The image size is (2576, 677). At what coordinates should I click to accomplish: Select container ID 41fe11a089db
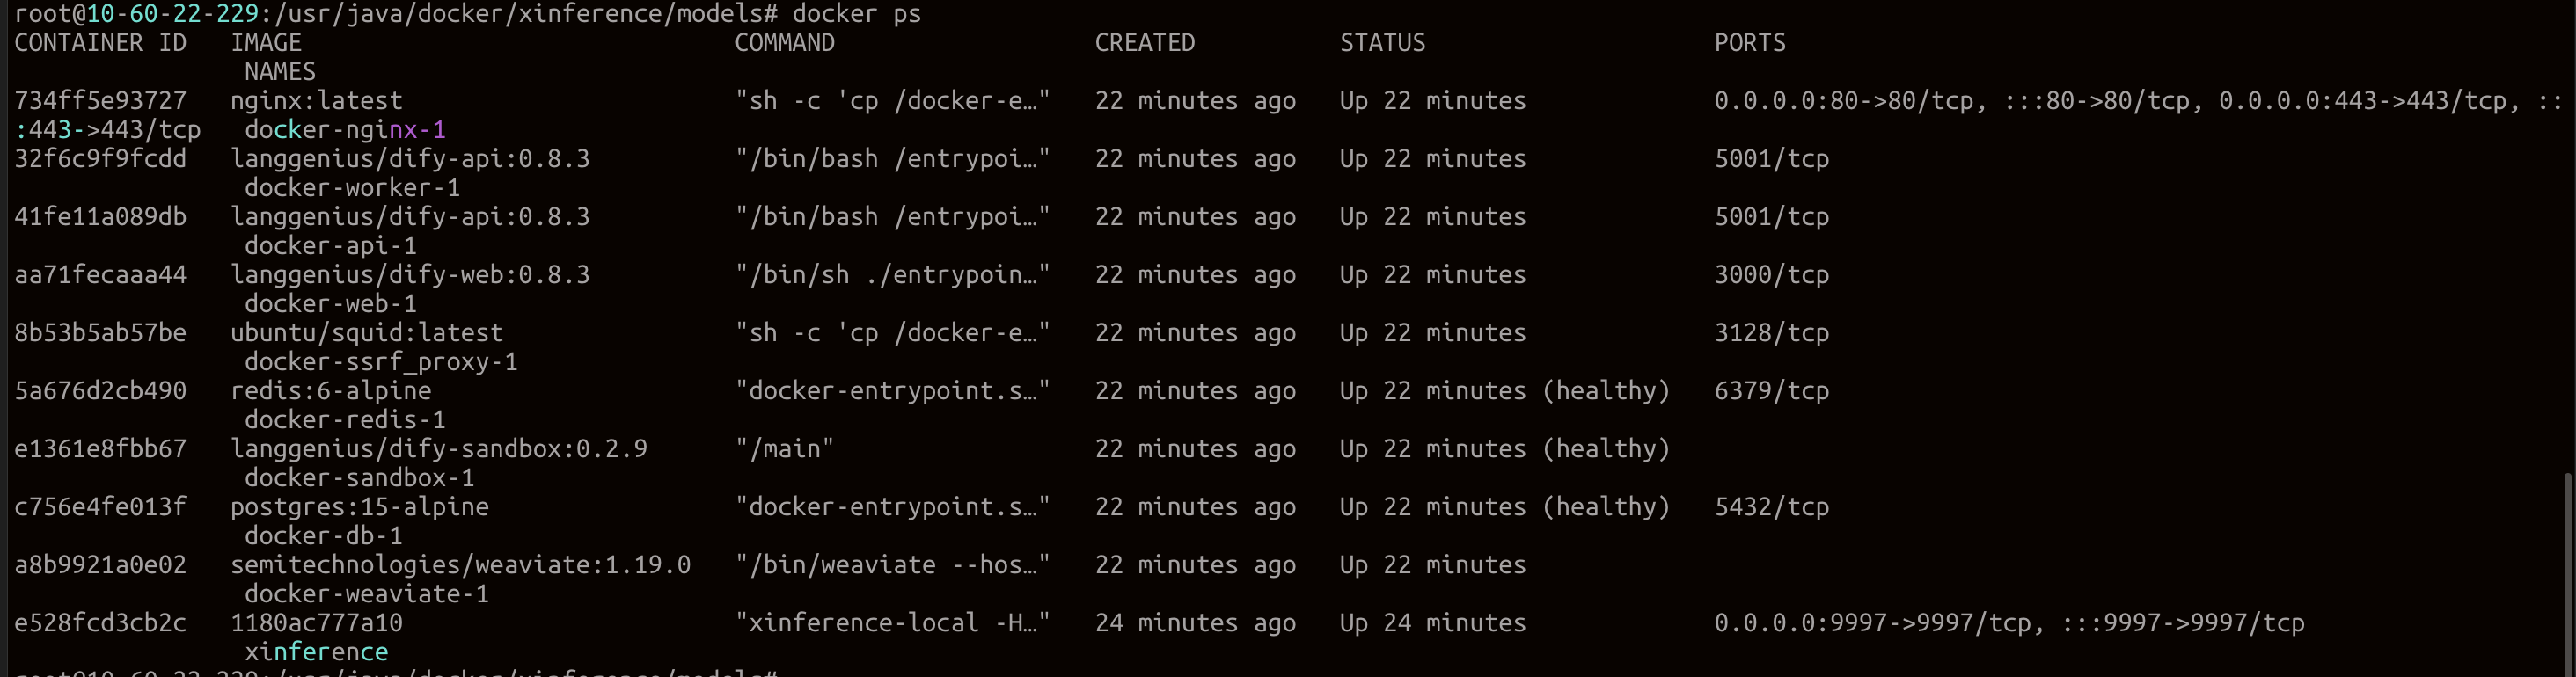point(100,217)
